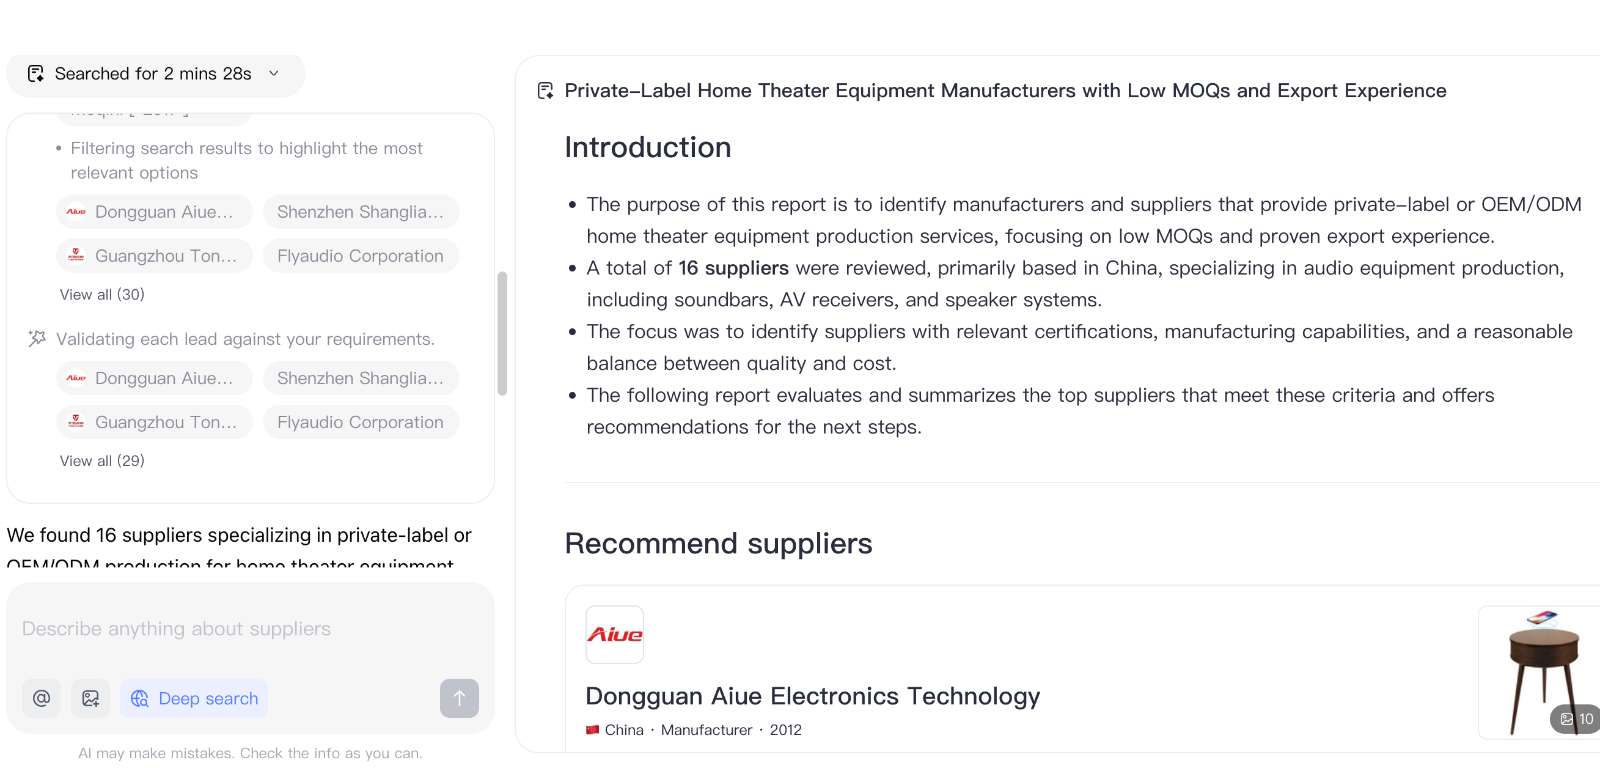Click Dongguan Aiue… chip under validating leads

(x=154, y=378)
